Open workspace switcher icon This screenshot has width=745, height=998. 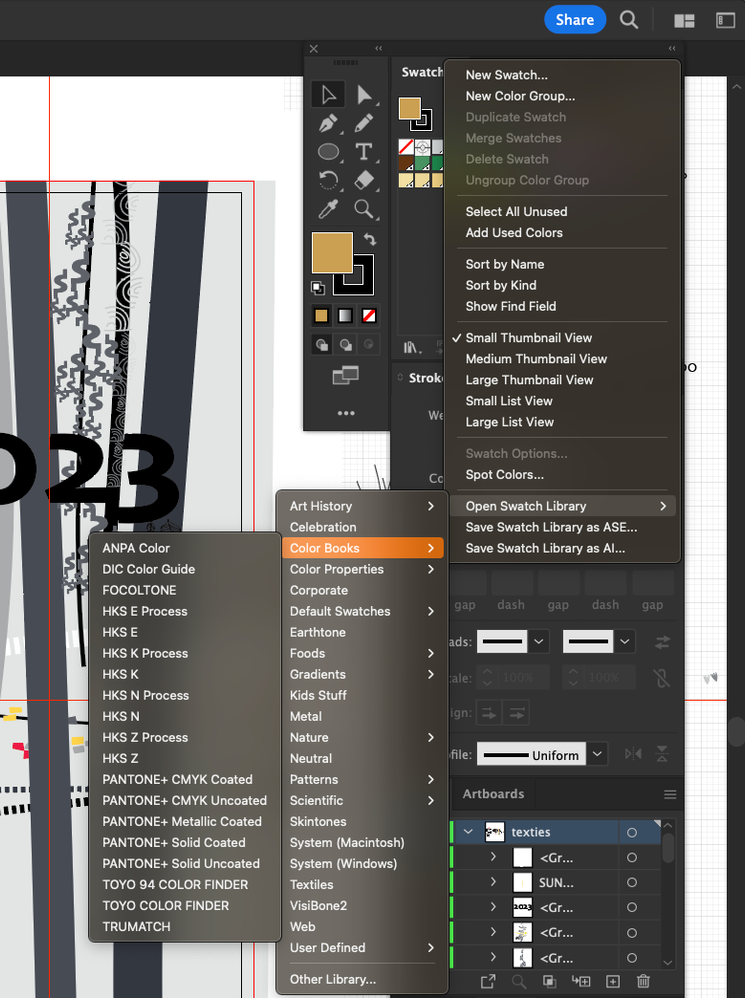coord(725,20)
